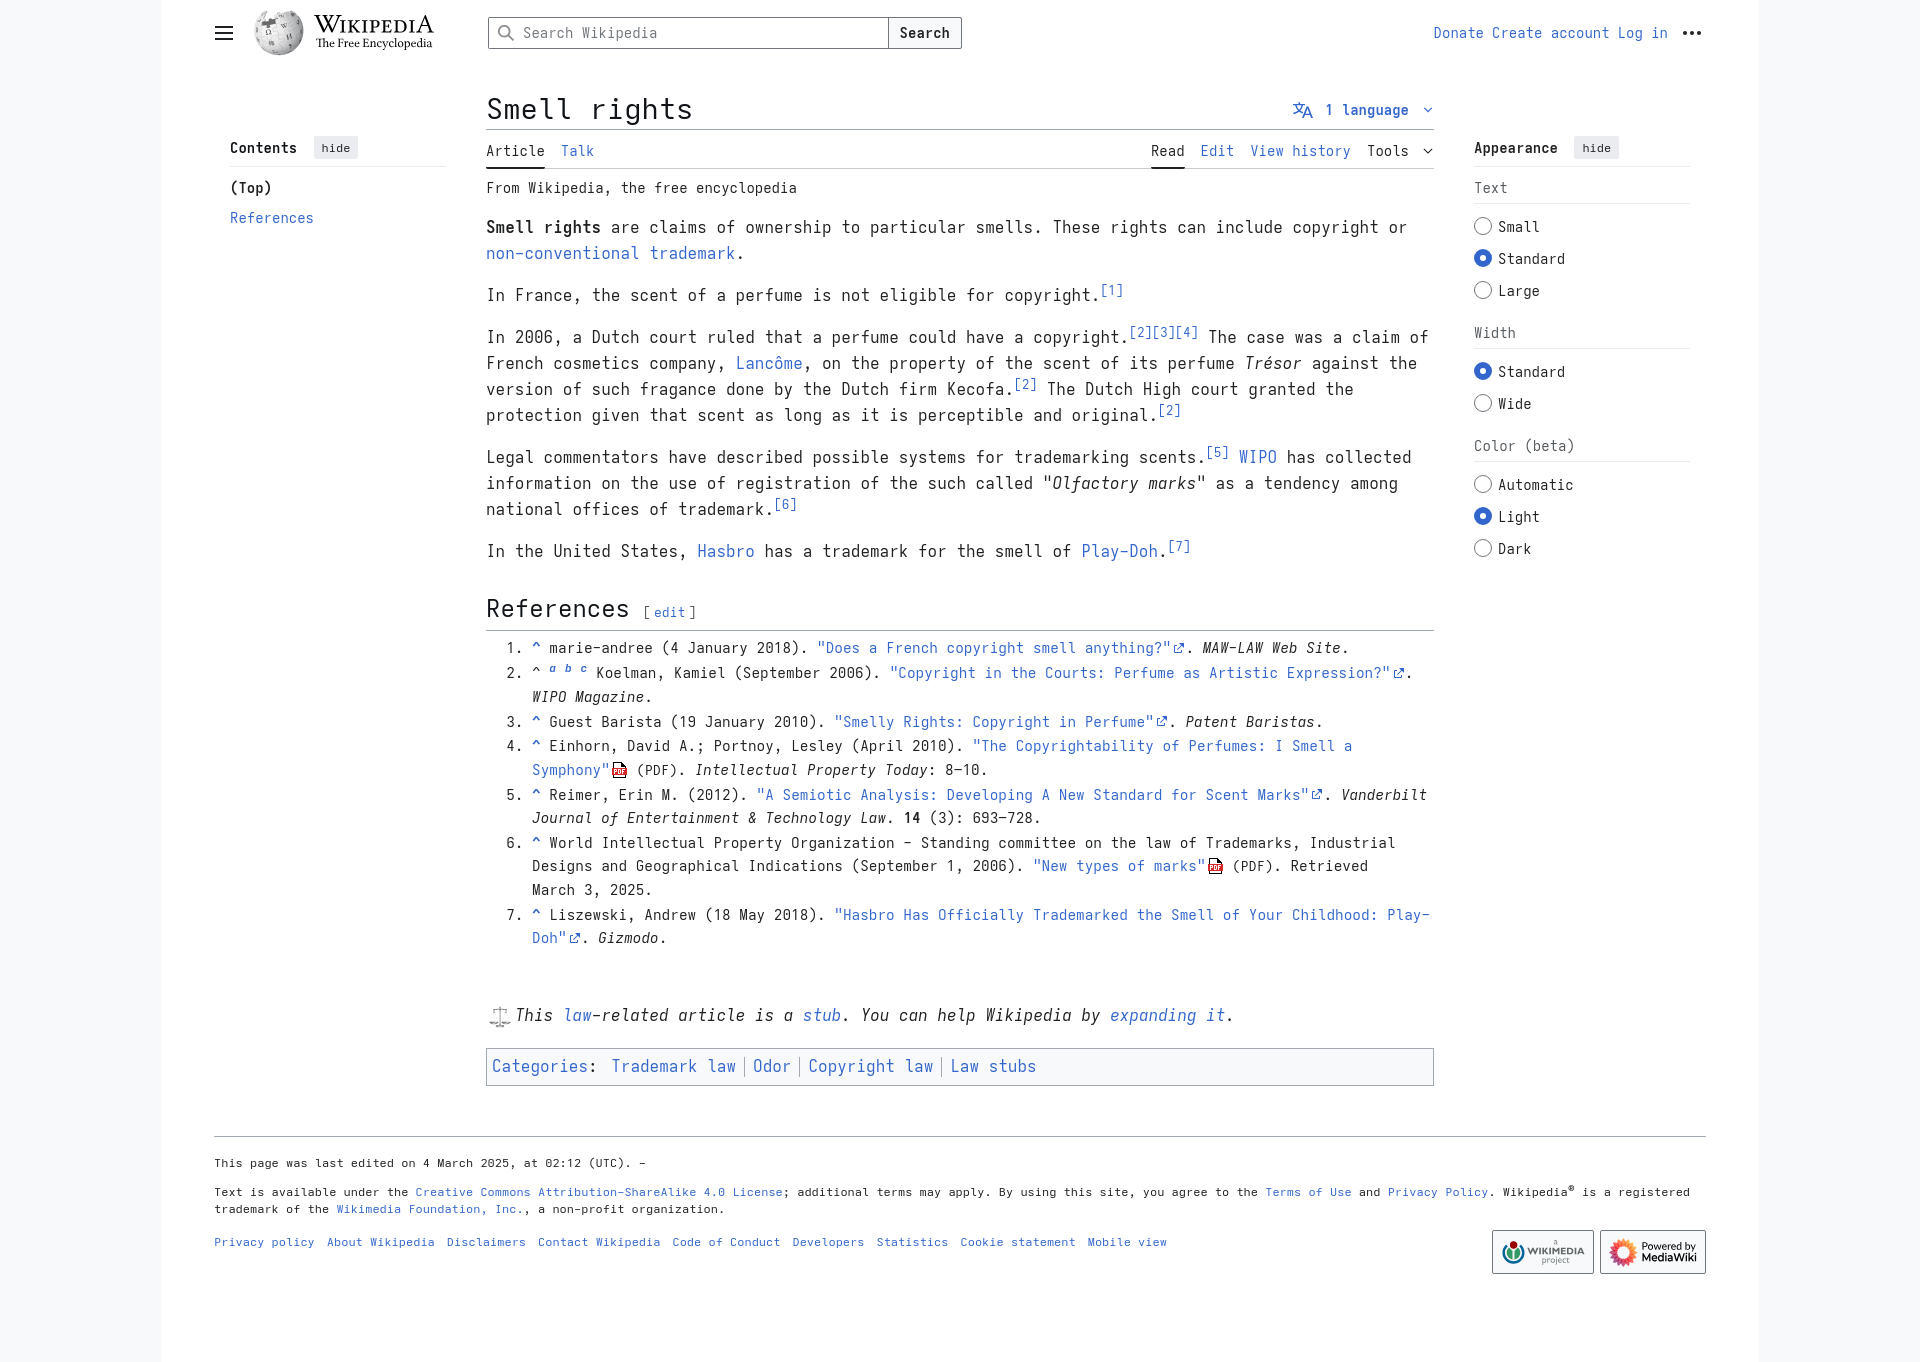
Task: Open the Lancôme article link
Action: pos(769,363)
